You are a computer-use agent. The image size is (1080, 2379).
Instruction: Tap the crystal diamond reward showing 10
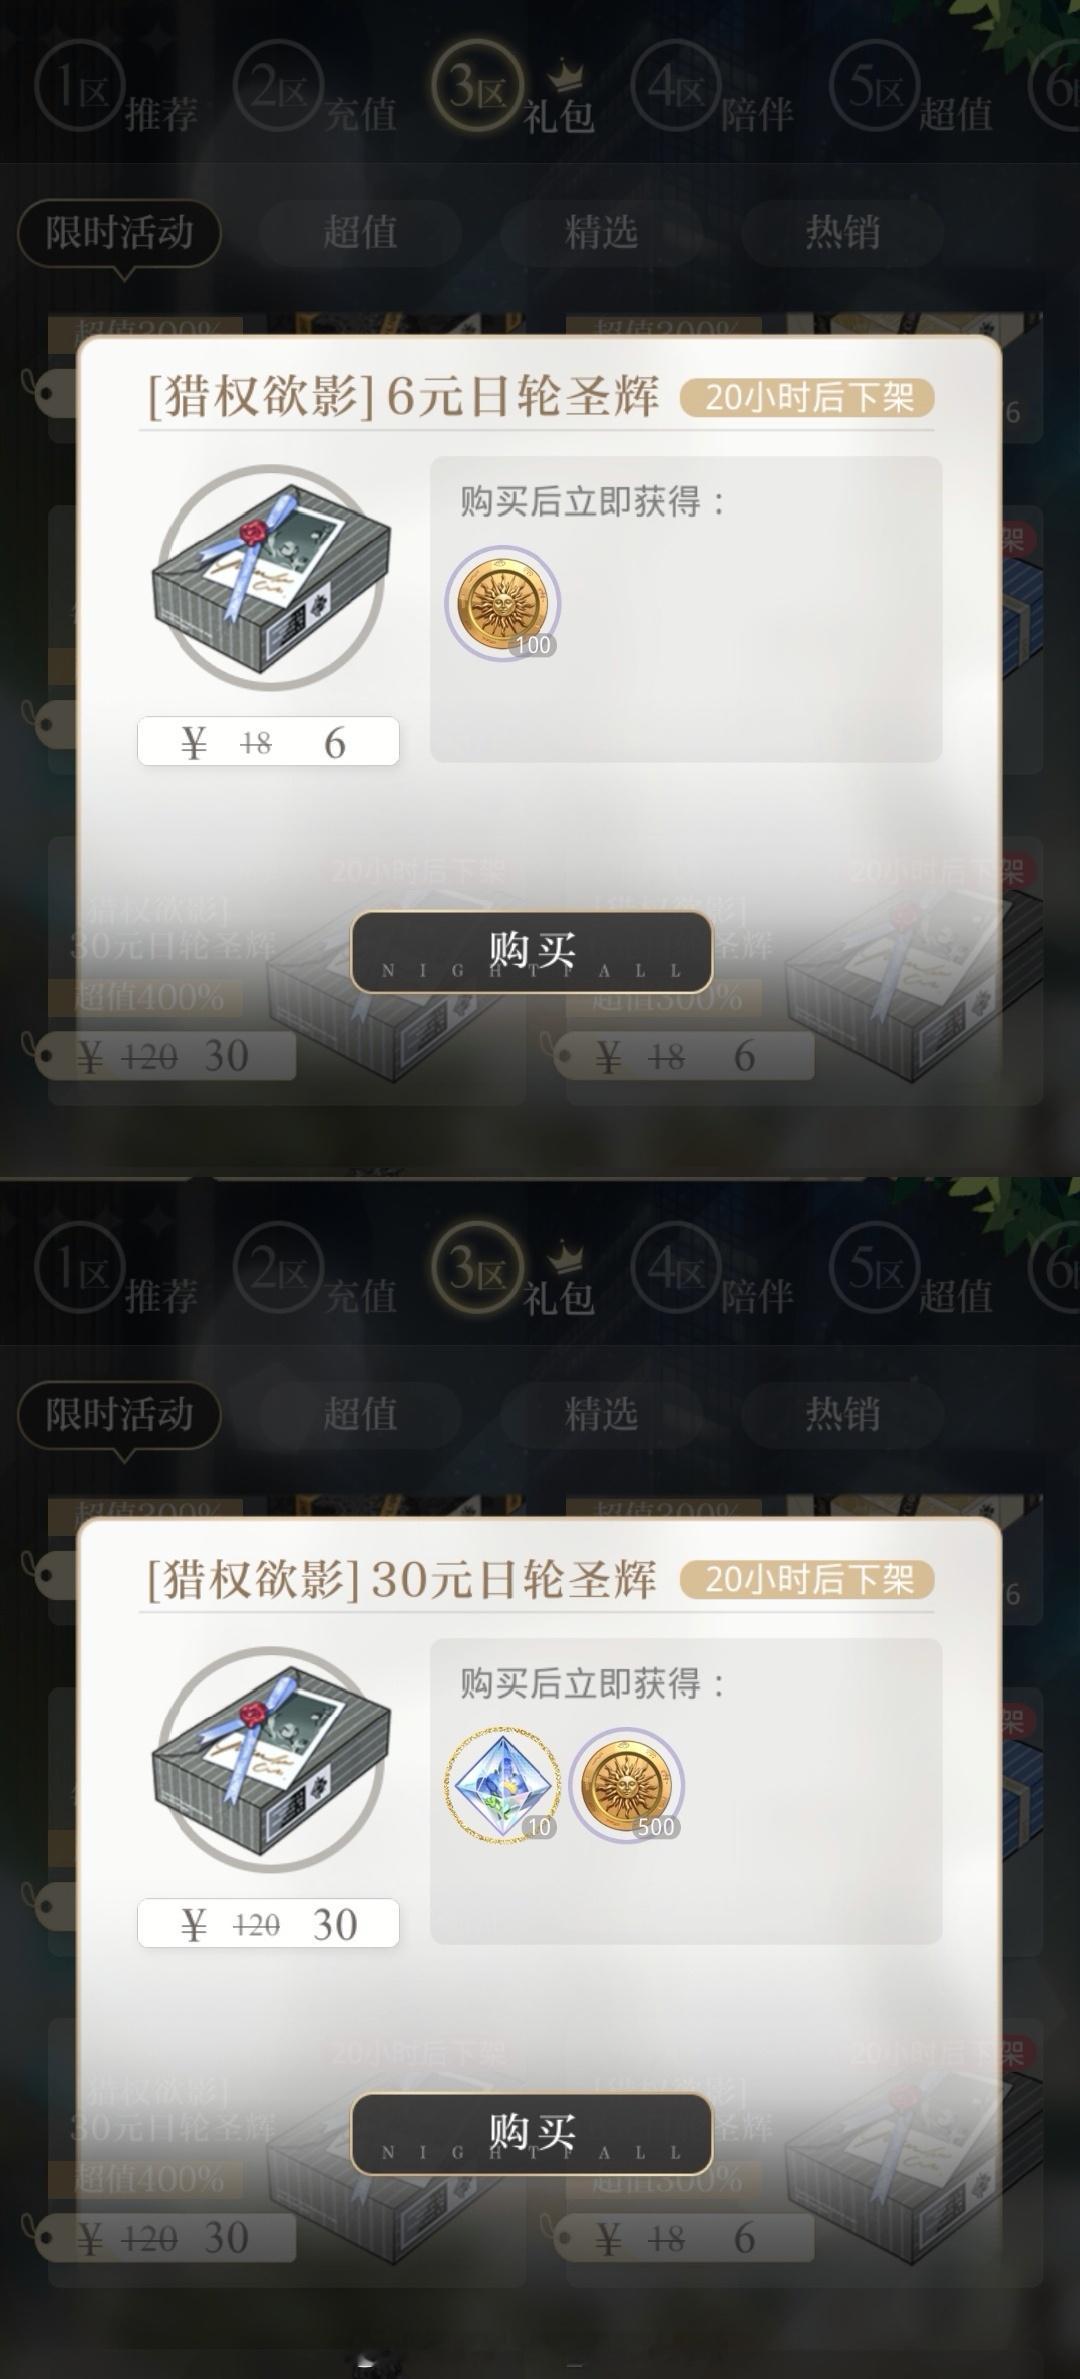pyautogui.click(x=502, y=1785)
